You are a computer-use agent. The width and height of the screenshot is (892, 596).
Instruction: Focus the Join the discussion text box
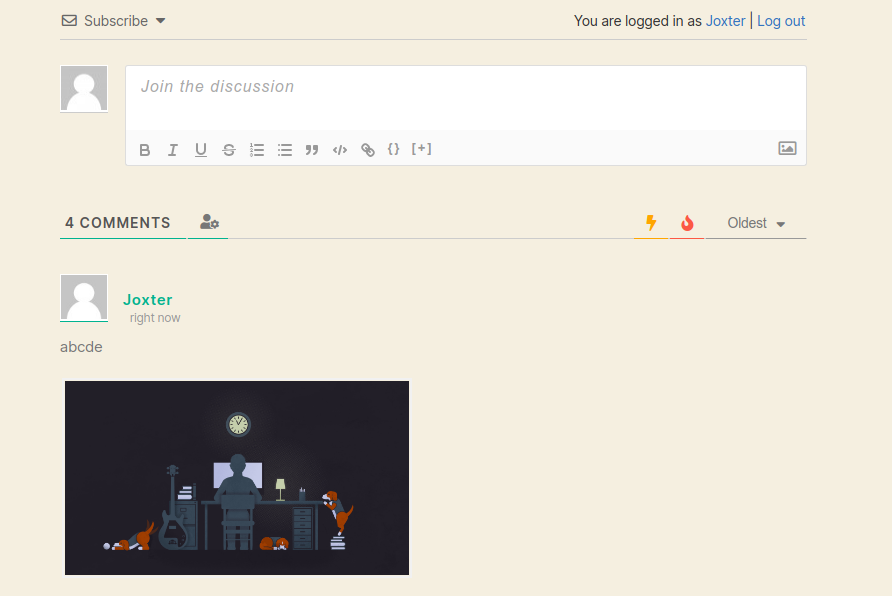pos(465,98)
